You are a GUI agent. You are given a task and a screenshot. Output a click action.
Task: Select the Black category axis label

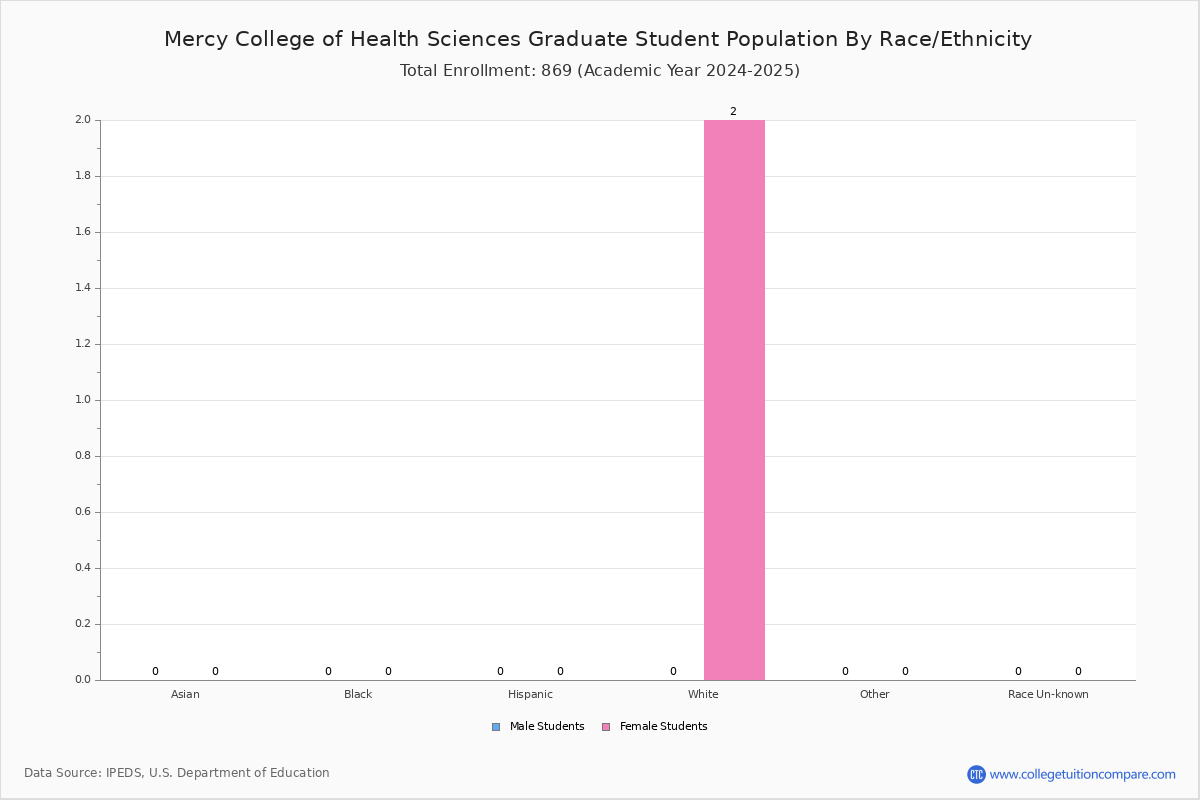pyautogui.click(x=358, y=694)
